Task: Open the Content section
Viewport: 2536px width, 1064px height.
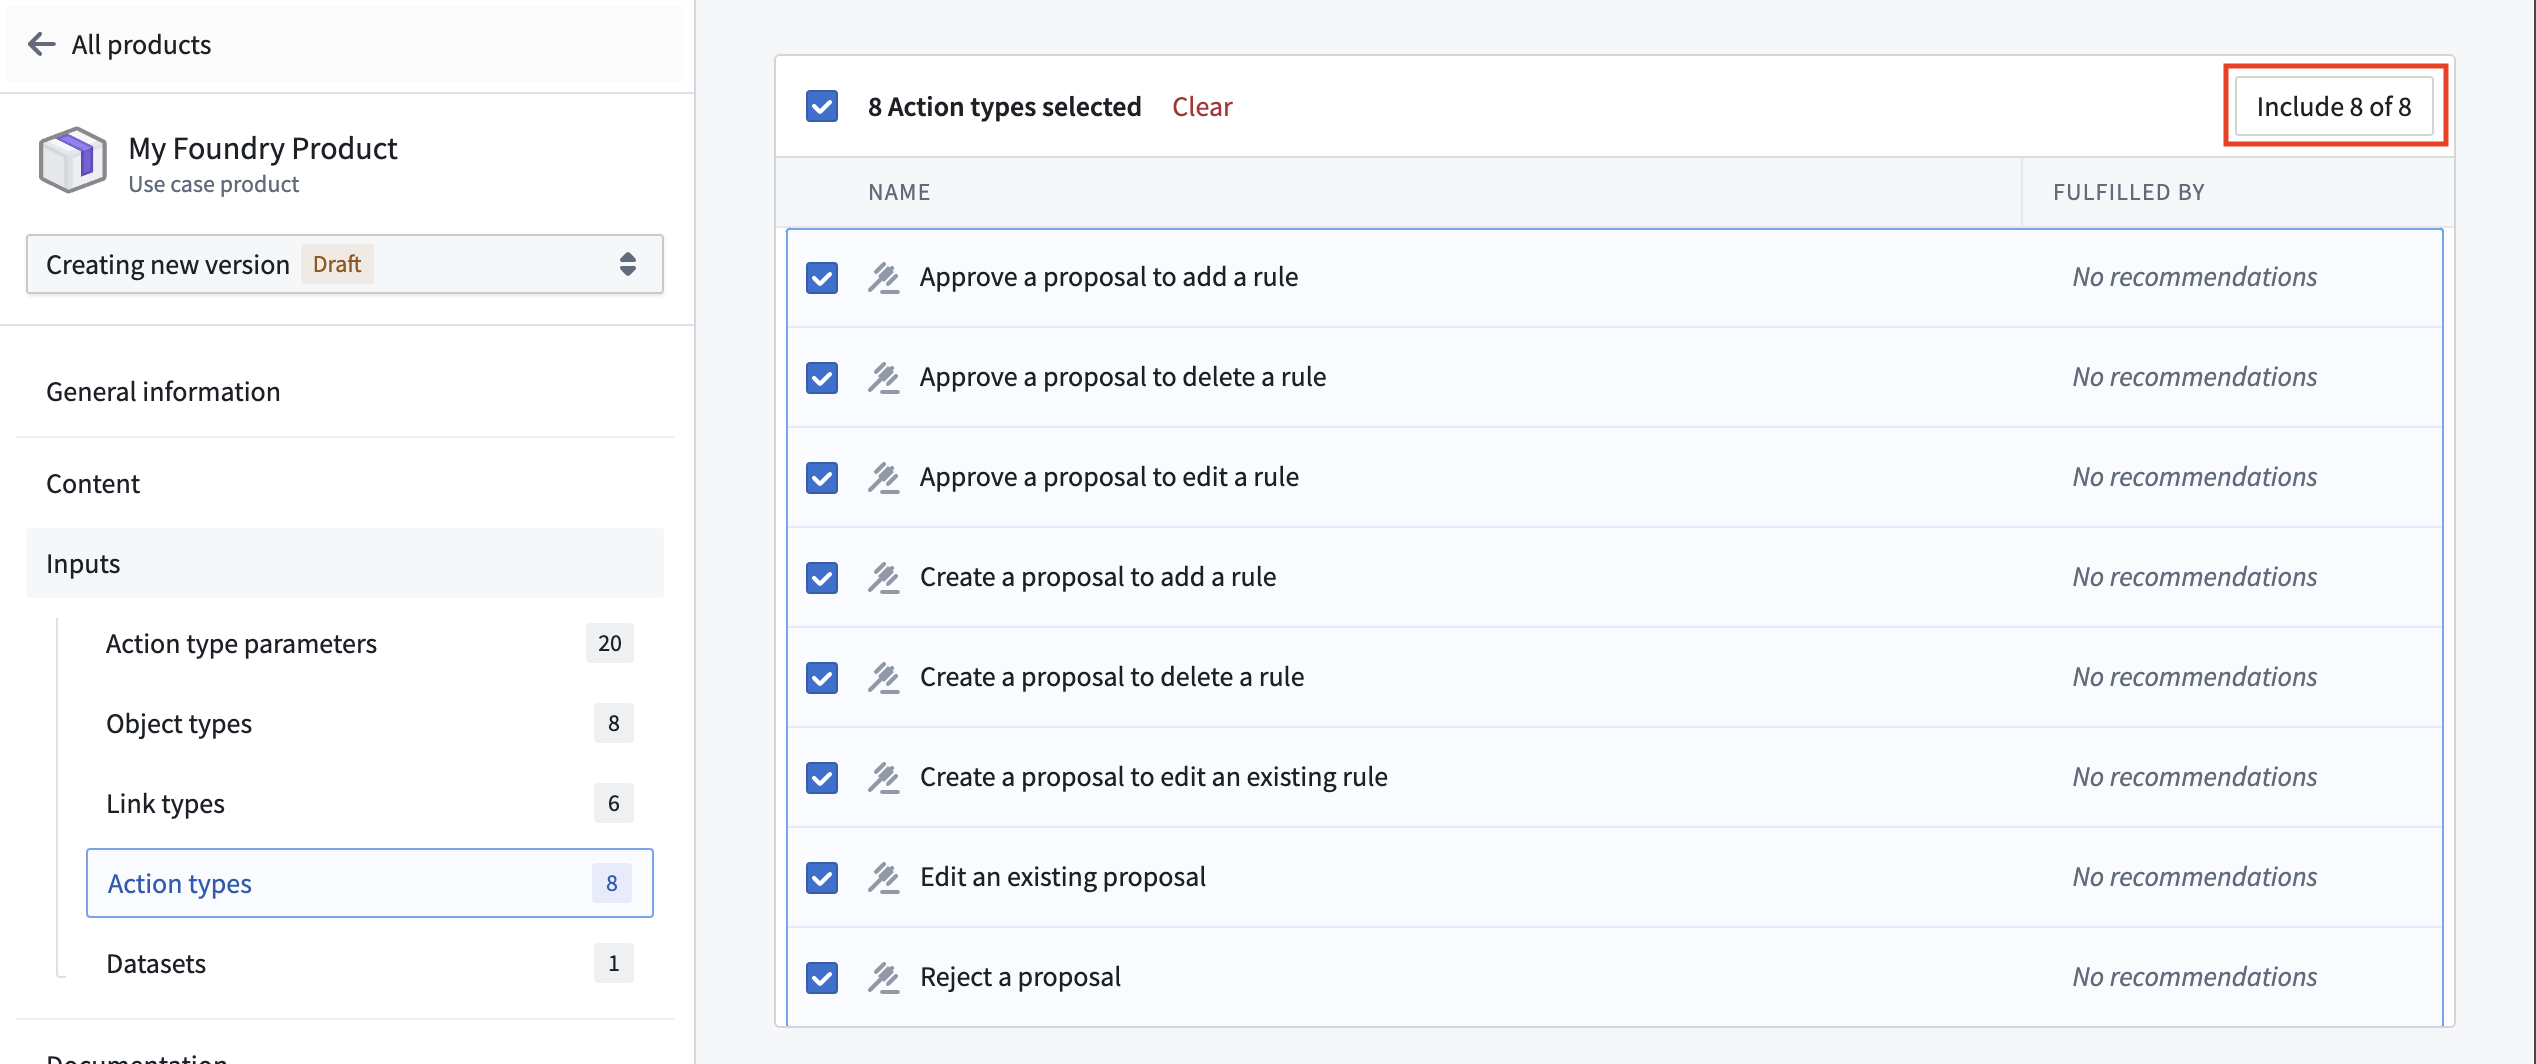Action: (x=345, y=483)
